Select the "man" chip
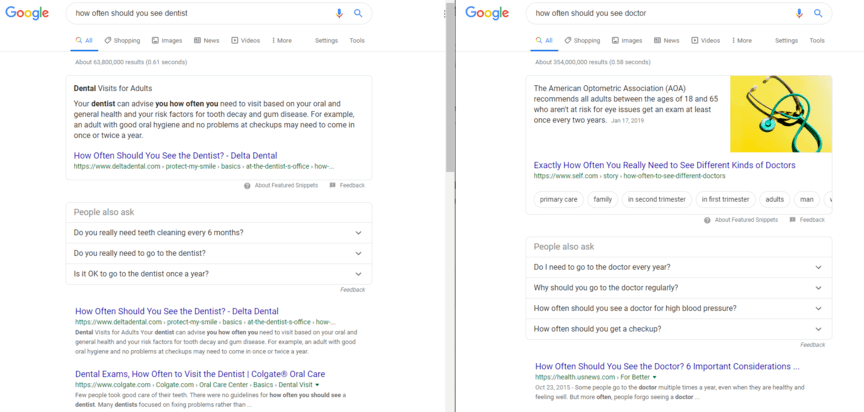This screenshot has width=864, height=412. coord(807,199)
